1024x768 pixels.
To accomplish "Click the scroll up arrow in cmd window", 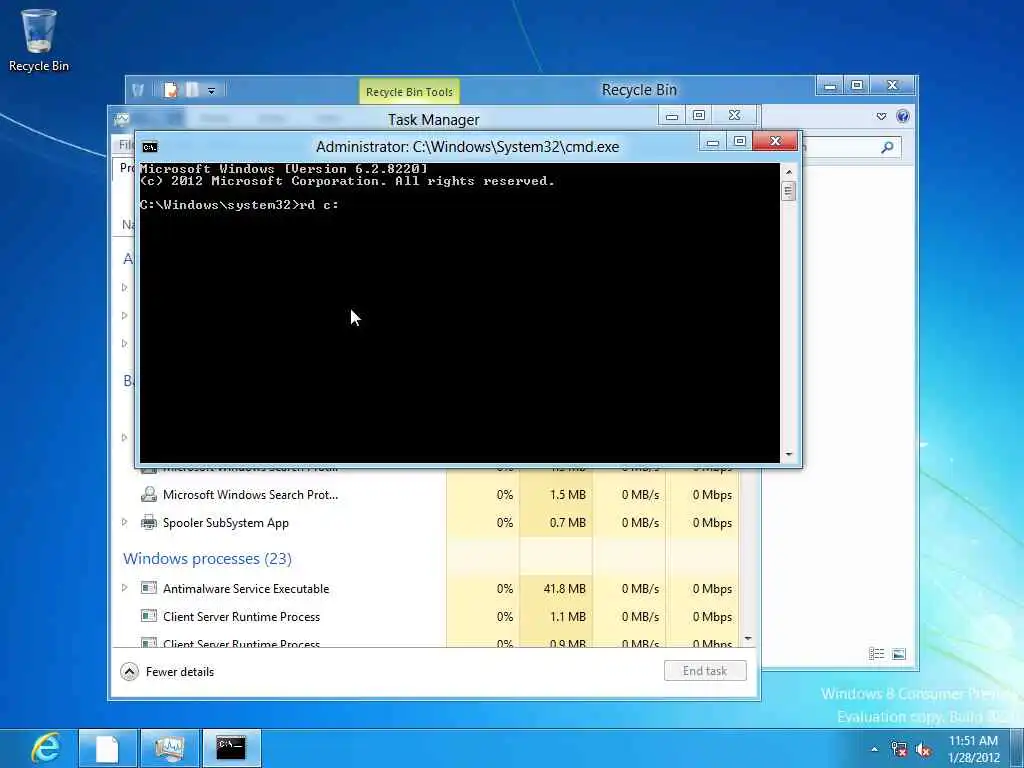I will [x=789, y=172].
